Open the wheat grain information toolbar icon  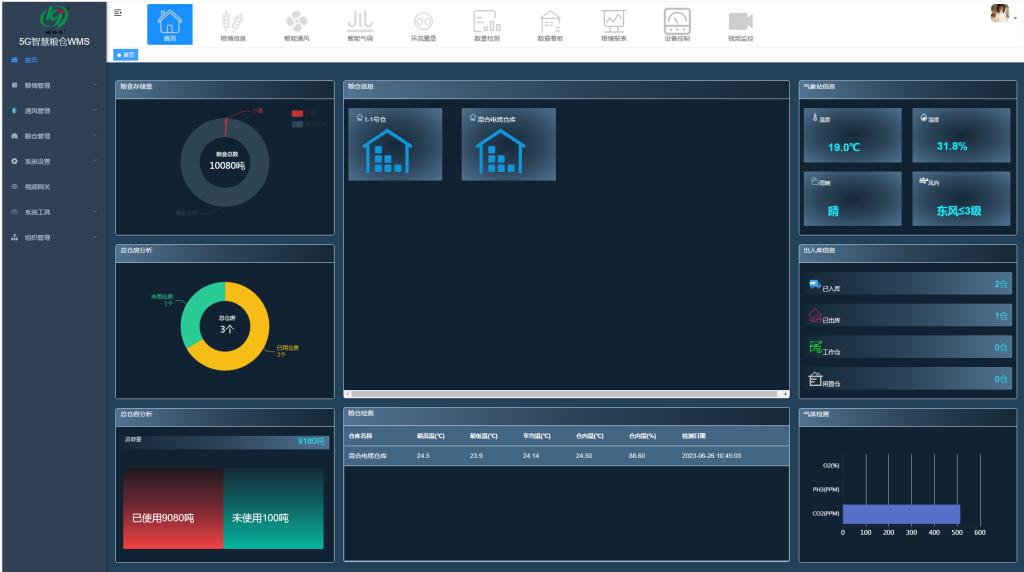tap(233, 24)
